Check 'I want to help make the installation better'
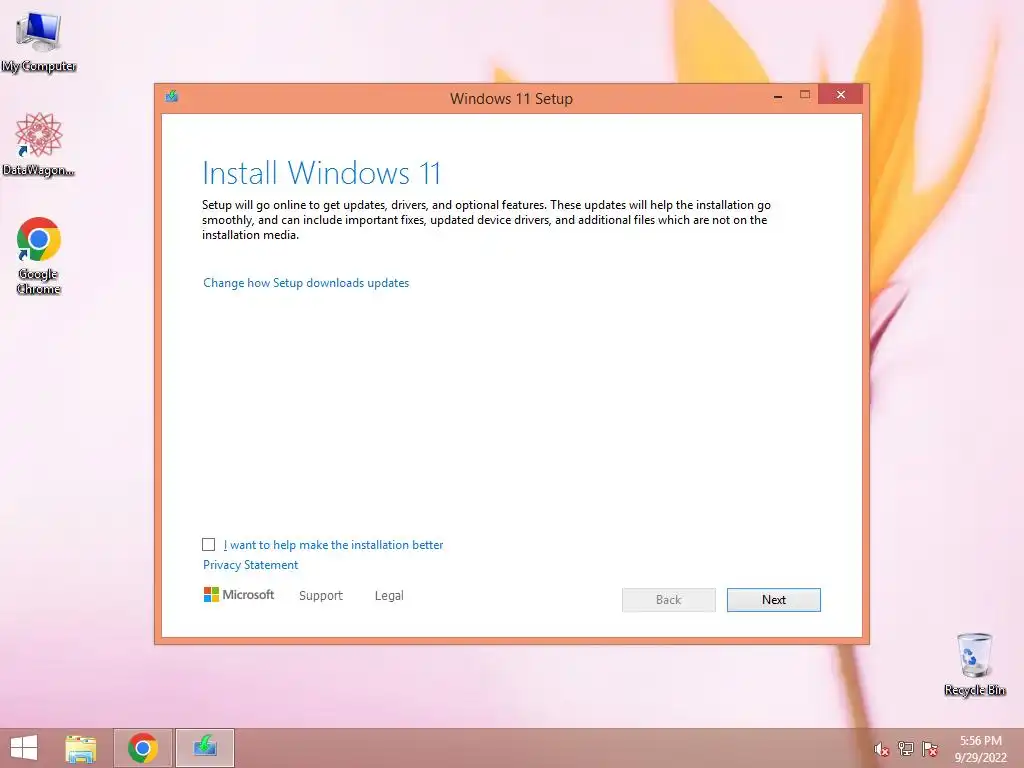This screenshot has height=768, width=1024. [x=208, y=545]
